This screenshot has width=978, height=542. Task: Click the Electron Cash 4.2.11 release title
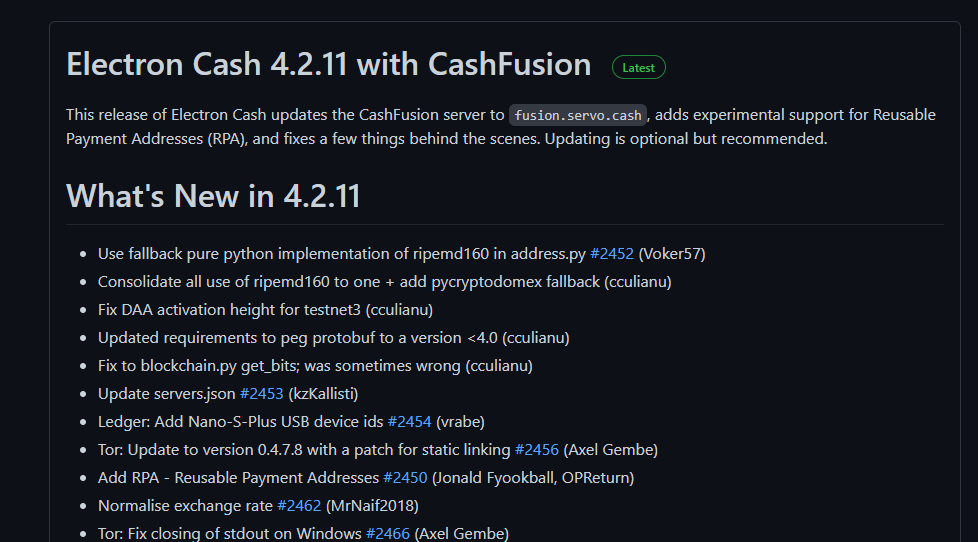pyautogui.click(x=329, y=64)
